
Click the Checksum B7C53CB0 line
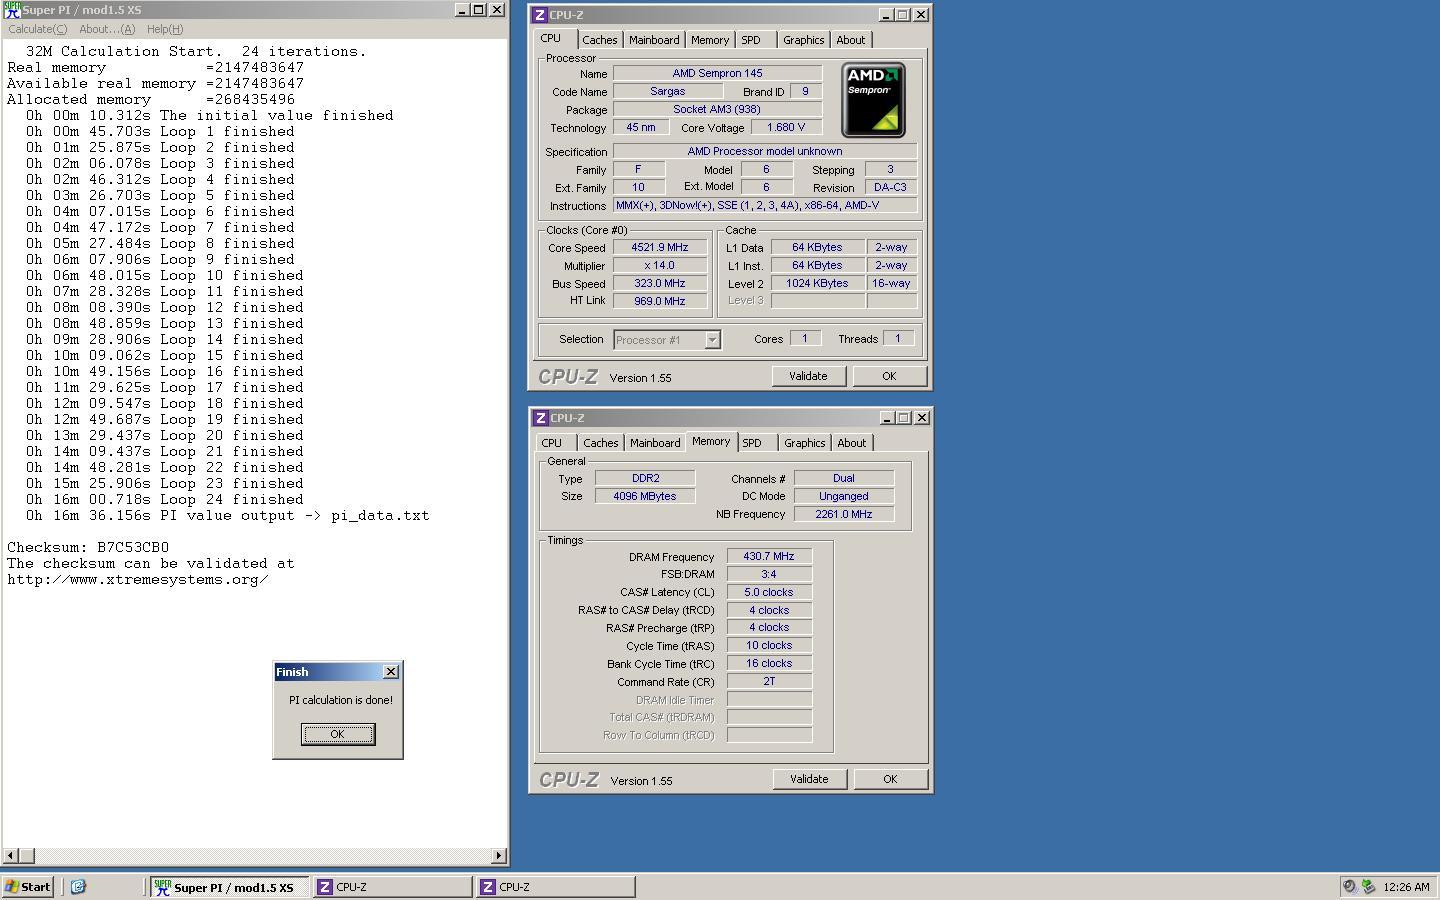click(88, 547)
